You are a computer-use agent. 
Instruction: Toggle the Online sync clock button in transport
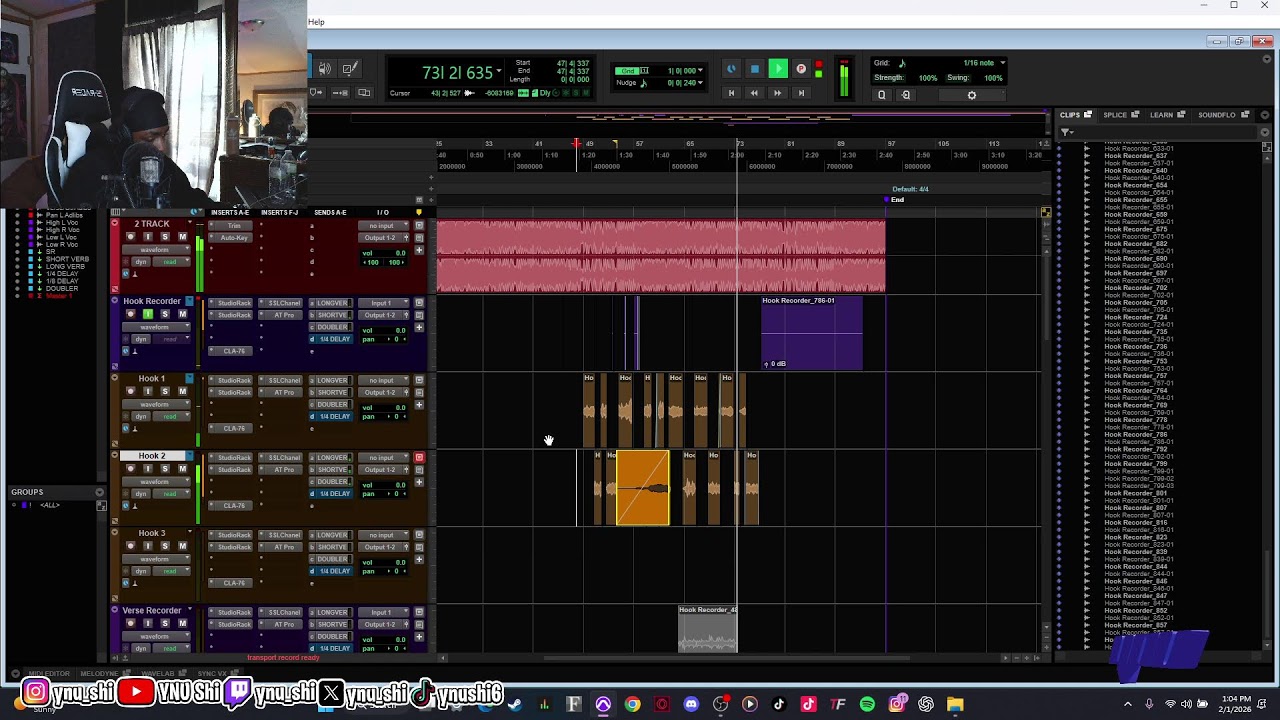(x=731, y=69)
